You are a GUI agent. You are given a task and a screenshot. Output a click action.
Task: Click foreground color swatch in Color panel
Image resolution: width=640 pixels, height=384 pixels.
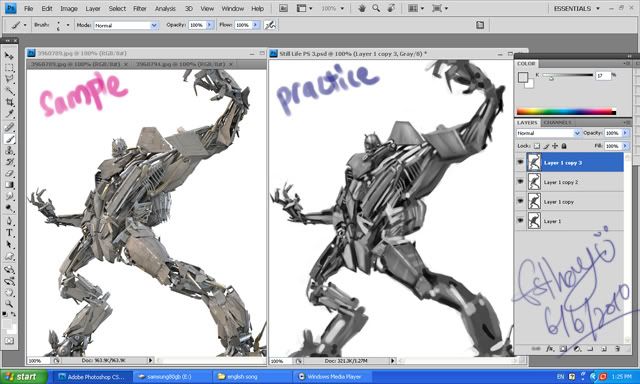coord(522,77)
